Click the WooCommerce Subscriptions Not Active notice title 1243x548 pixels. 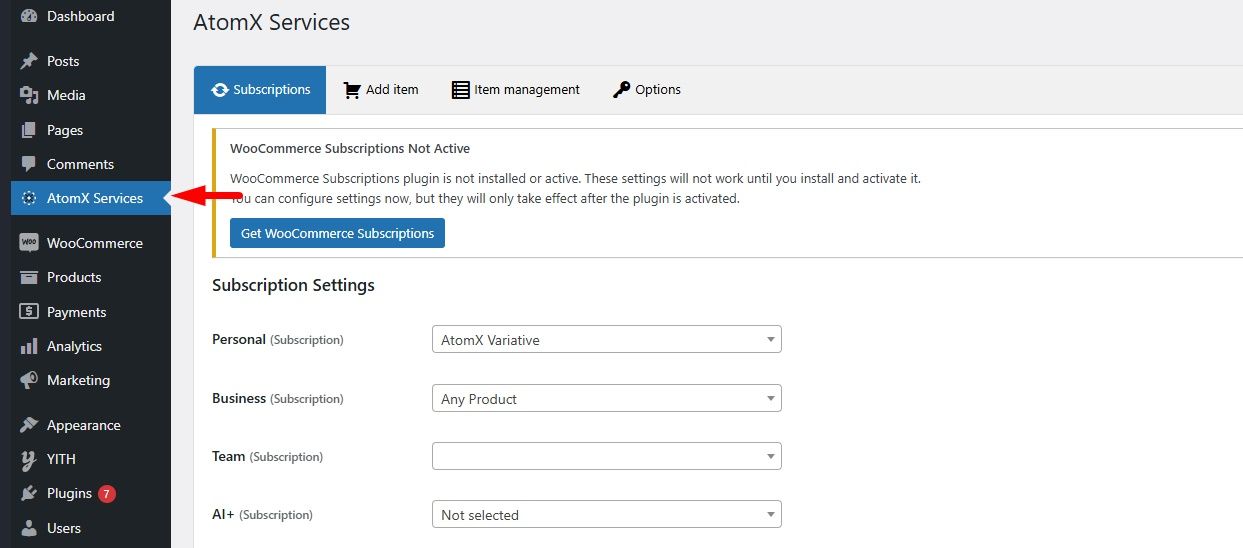pyautogui.click(x=350, y=148)
